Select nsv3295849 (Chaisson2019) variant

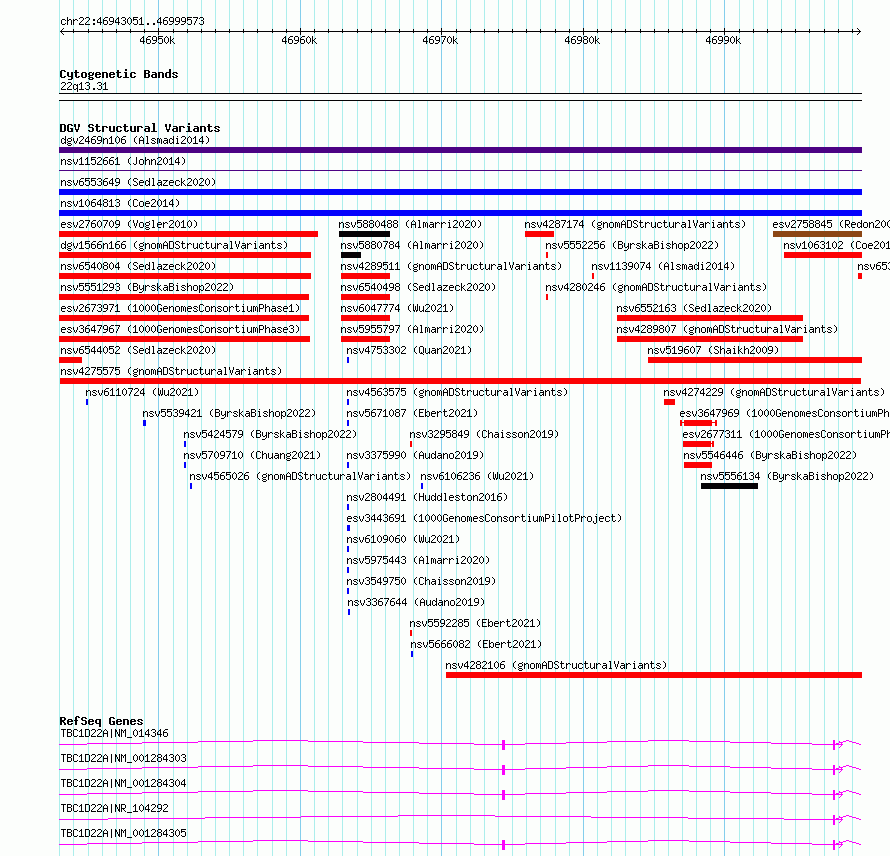[x=484, y=434]
